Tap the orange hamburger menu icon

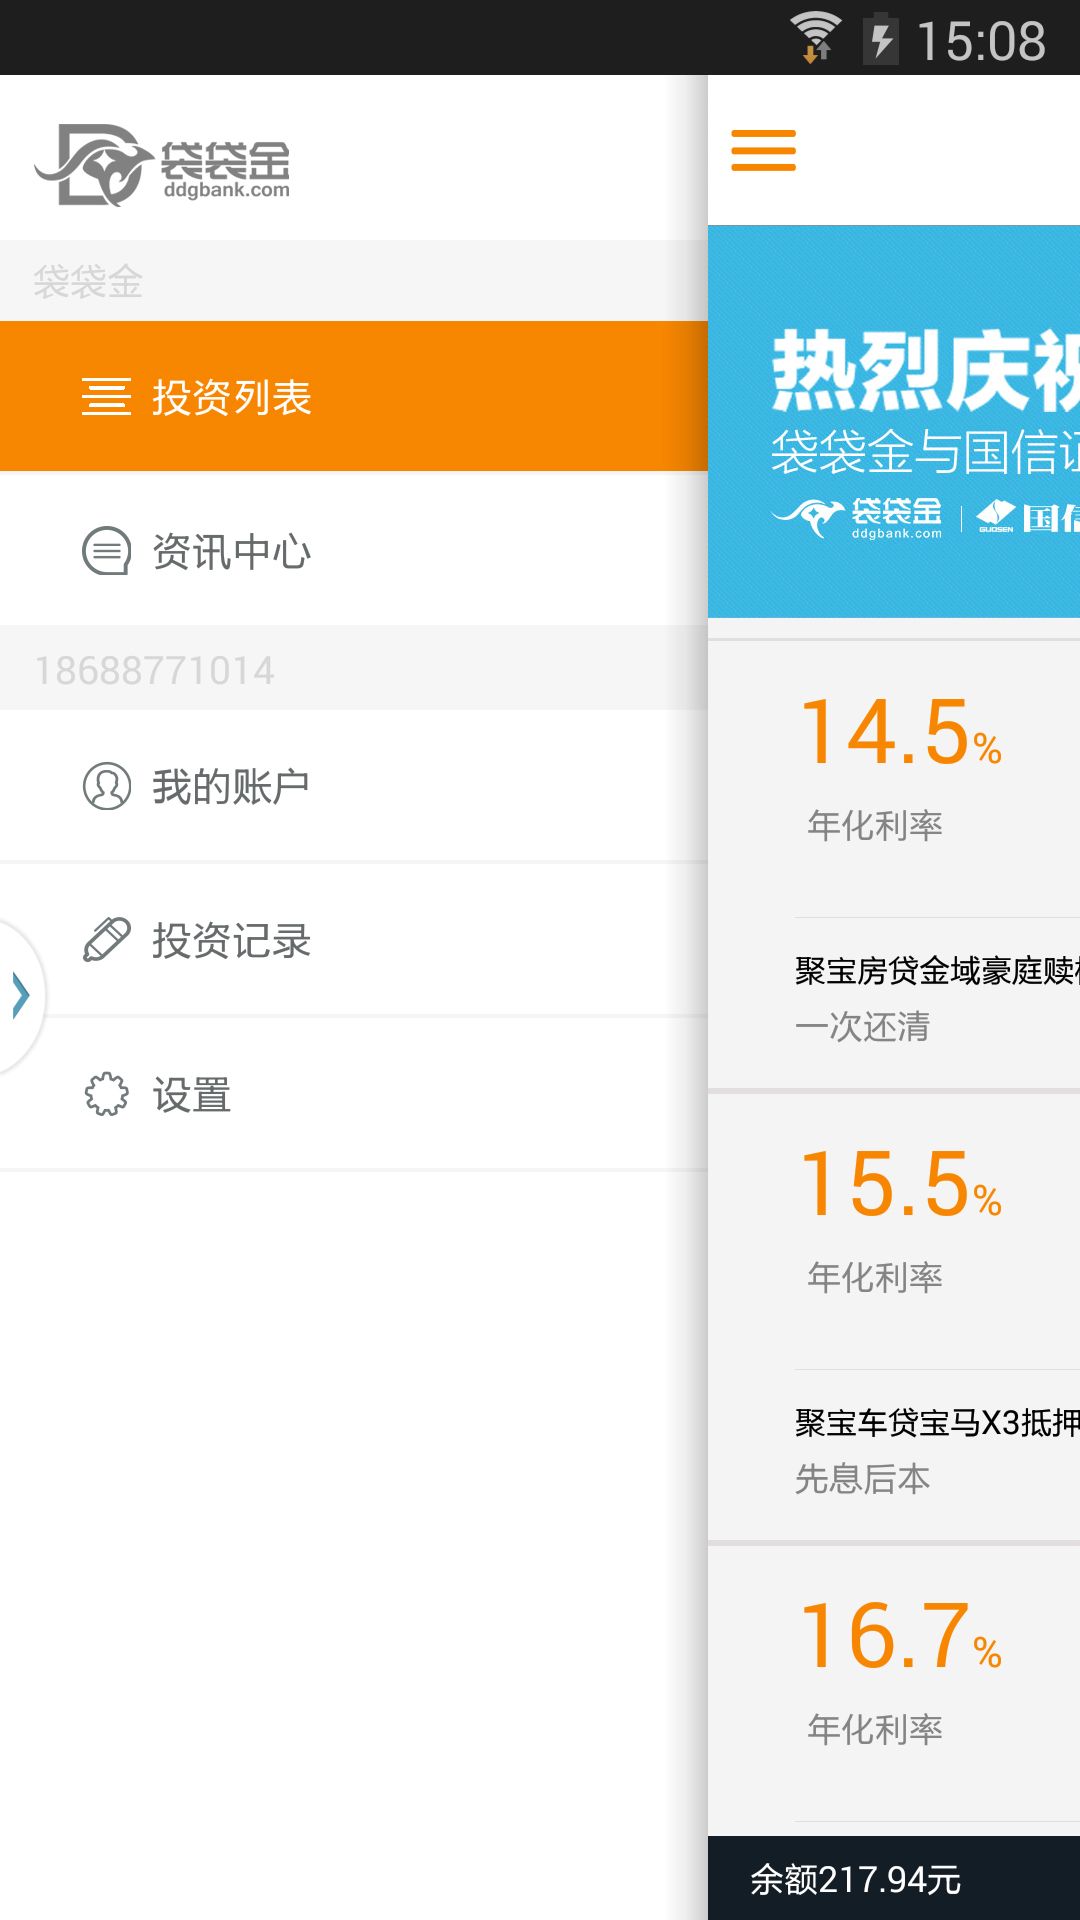[763, 150]
